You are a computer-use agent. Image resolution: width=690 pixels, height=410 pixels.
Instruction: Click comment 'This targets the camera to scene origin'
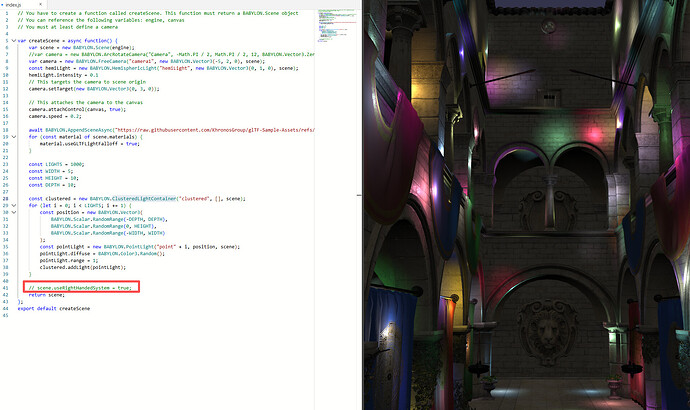point(87,82)
